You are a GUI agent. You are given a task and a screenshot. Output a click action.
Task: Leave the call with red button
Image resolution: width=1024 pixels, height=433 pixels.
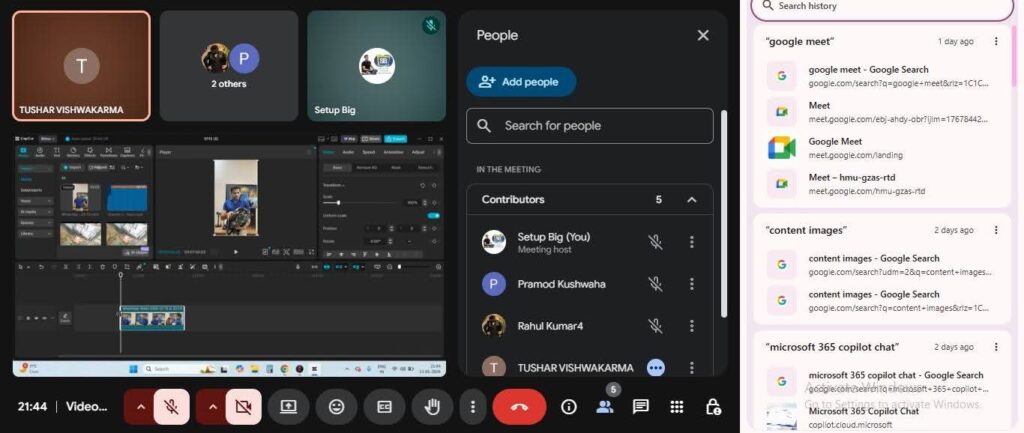tap(519, 407)
